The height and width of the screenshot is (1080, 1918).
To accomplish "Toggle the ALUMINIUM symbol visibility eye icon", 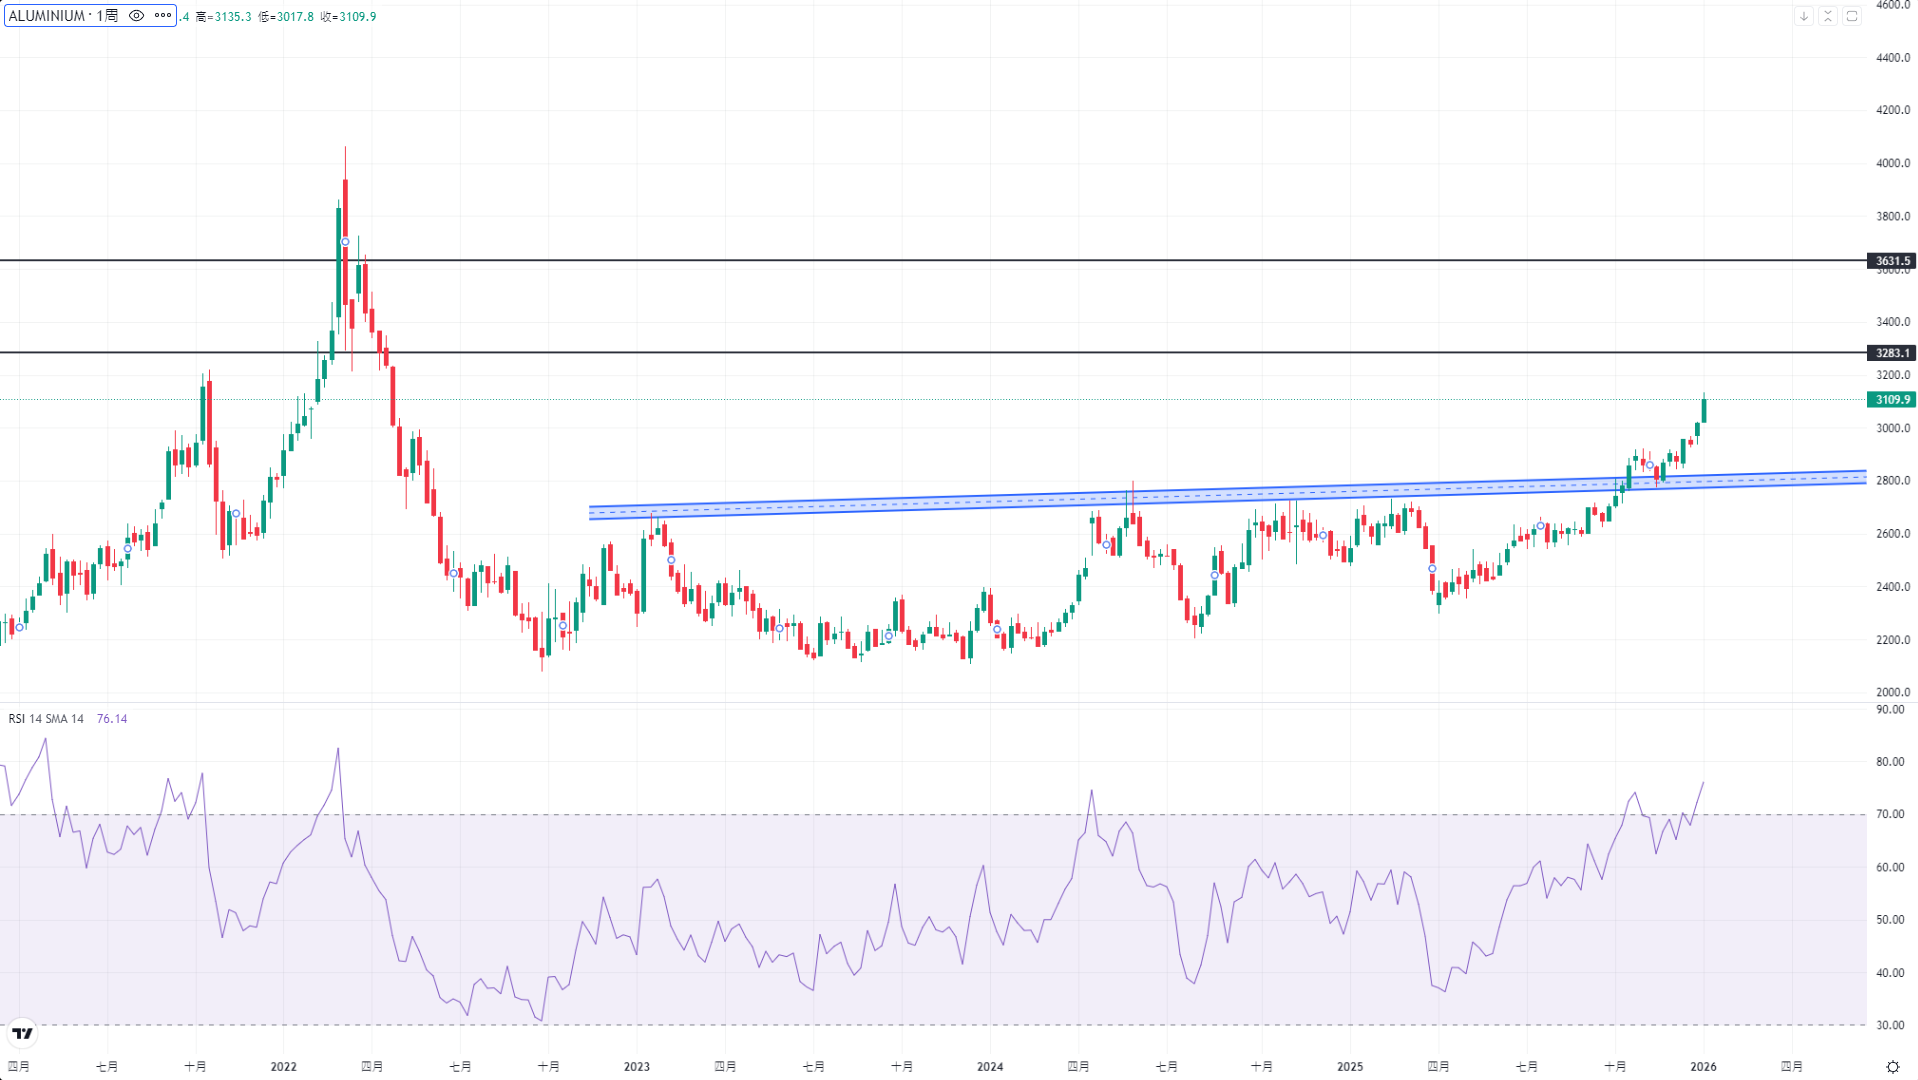I will [137, 16].
